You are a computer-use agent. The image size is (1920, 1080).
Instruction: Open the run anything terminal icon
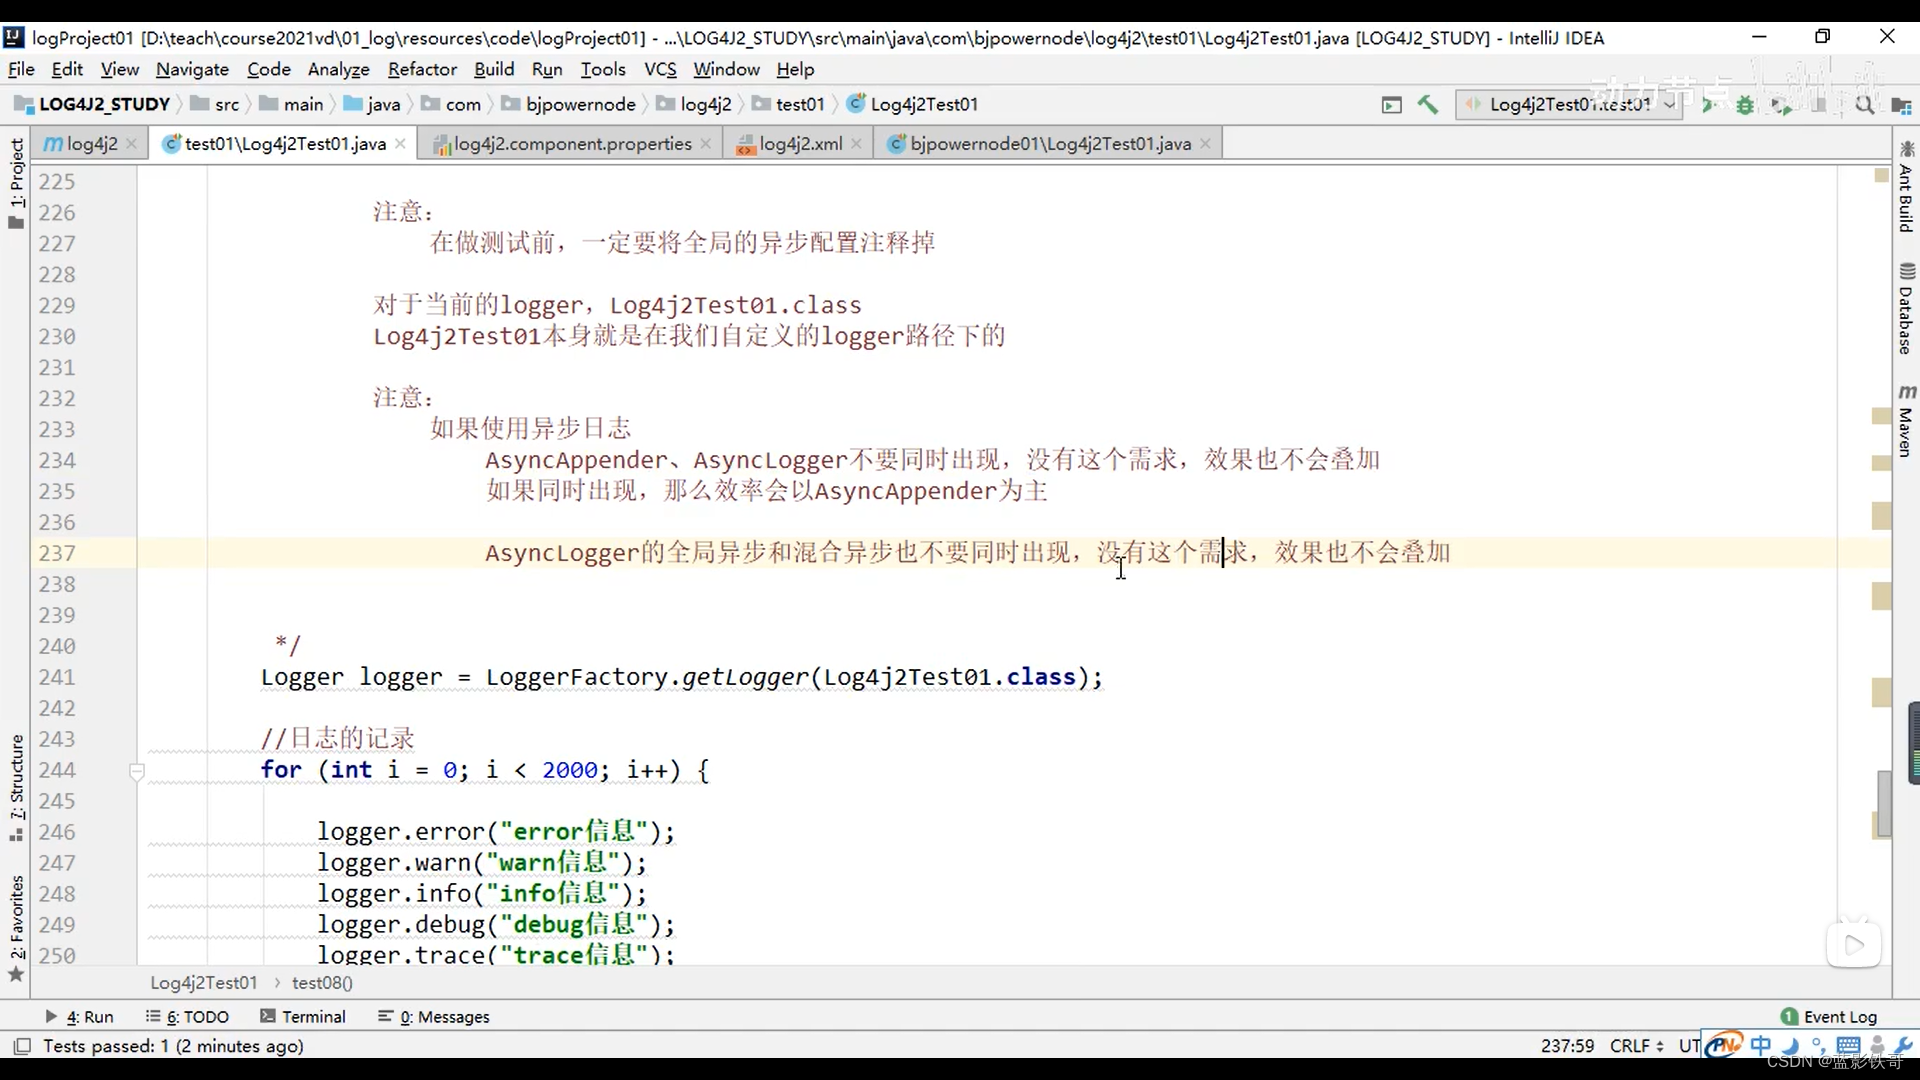(x=1391, y=104)
